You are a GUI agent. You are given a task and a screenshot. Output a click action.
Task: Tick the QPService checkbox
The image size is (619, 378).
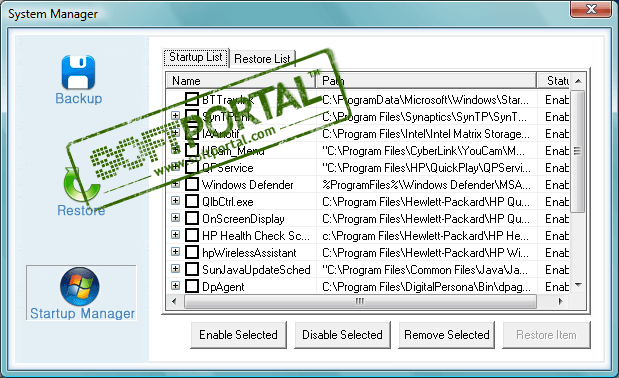pyautogui.click(x=192, y=167)
